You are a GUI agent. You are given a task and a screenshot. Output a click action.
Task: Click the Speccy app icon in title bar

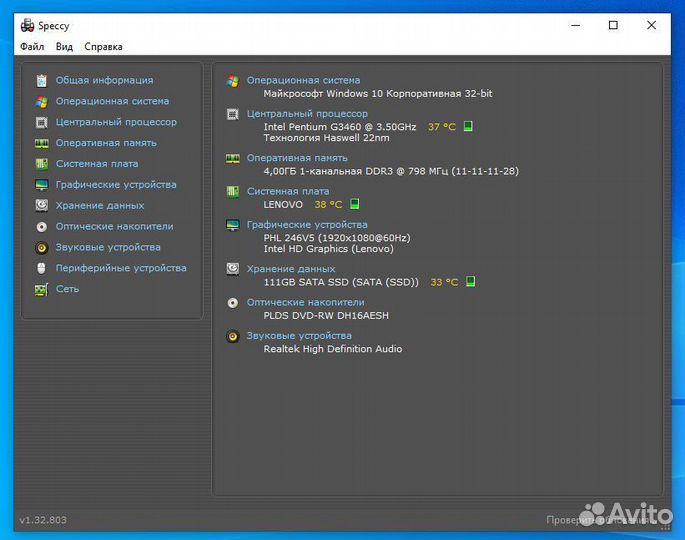[x=27, y=25]
